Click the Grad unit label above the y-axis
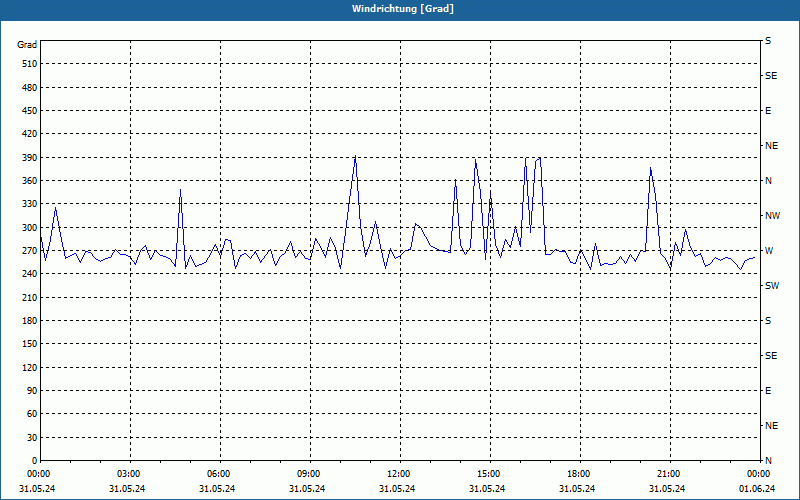 pos(27,45)
